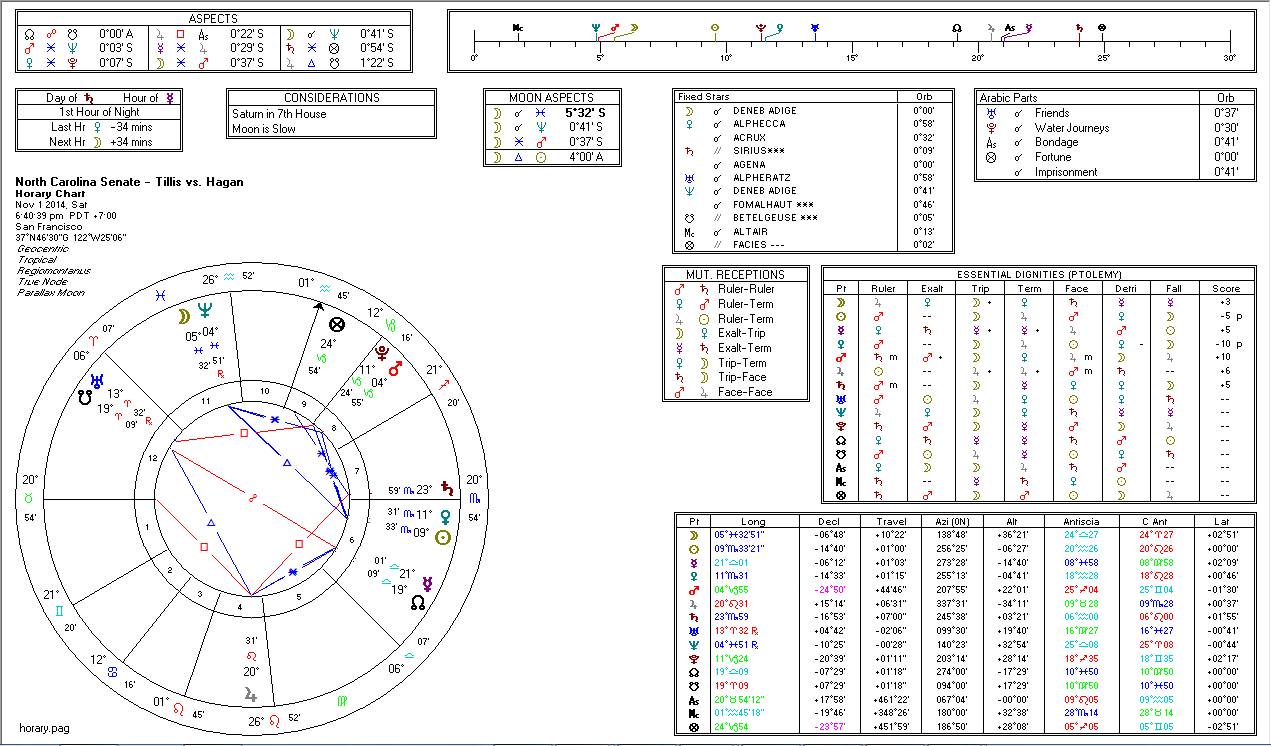Click the Sun glyph in the chart wheel
1271x746 pixels.
[443, 537]
